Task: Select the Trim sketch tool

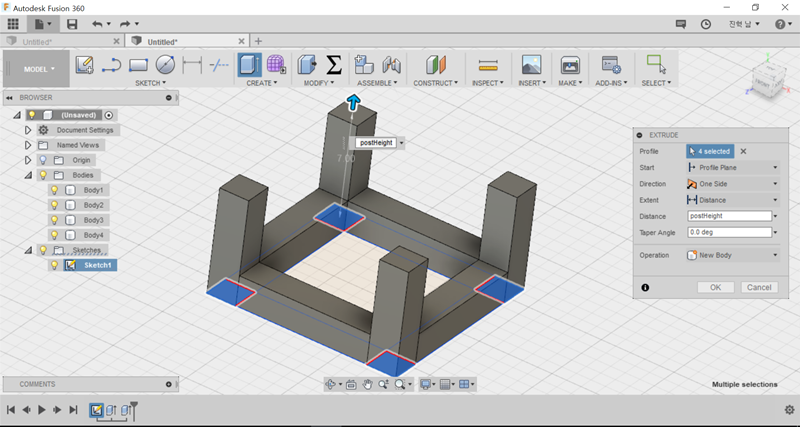Action: (x=219, y=65)
